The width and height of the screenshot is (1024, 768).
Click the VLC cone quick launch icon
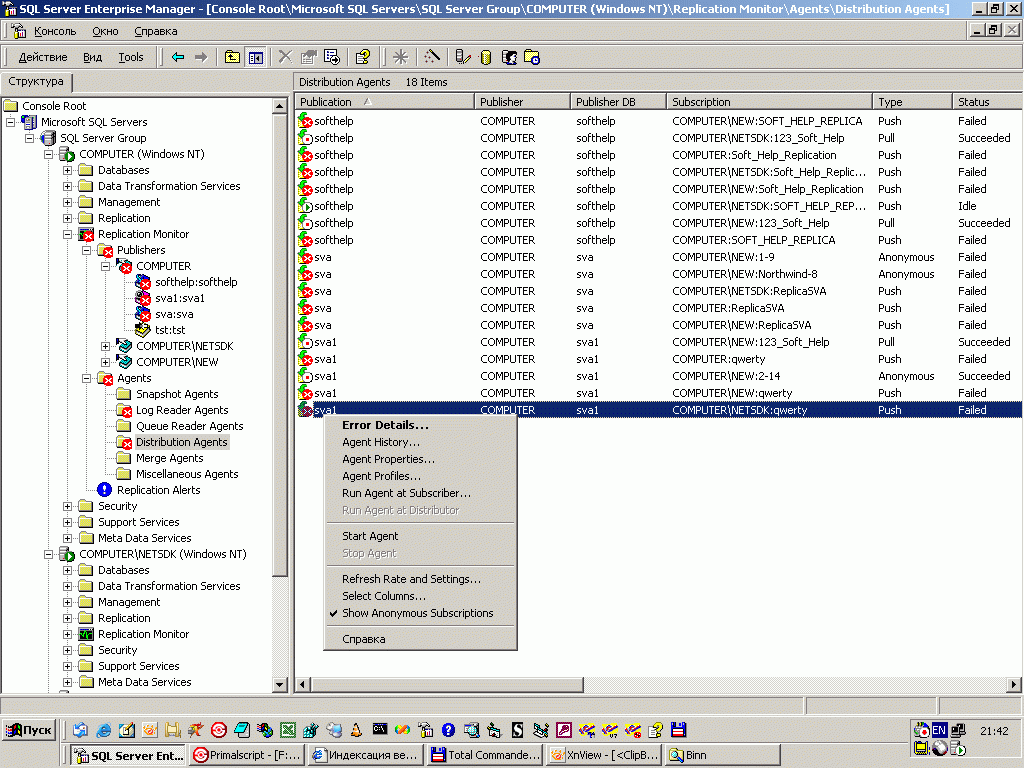[356, 730]
